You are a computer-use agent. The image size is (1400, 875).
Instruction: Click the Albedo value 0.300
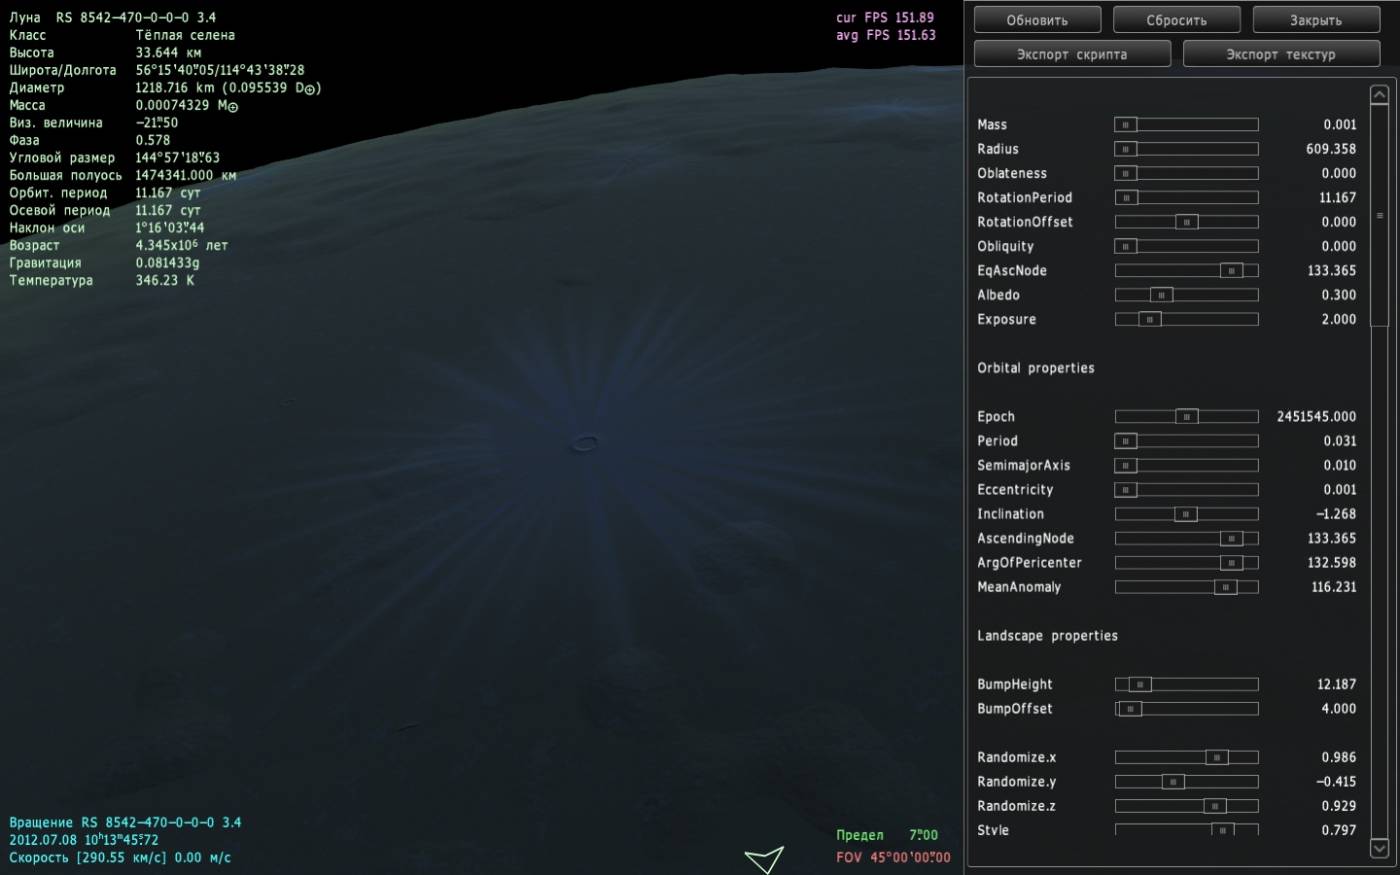[1339, 295]
